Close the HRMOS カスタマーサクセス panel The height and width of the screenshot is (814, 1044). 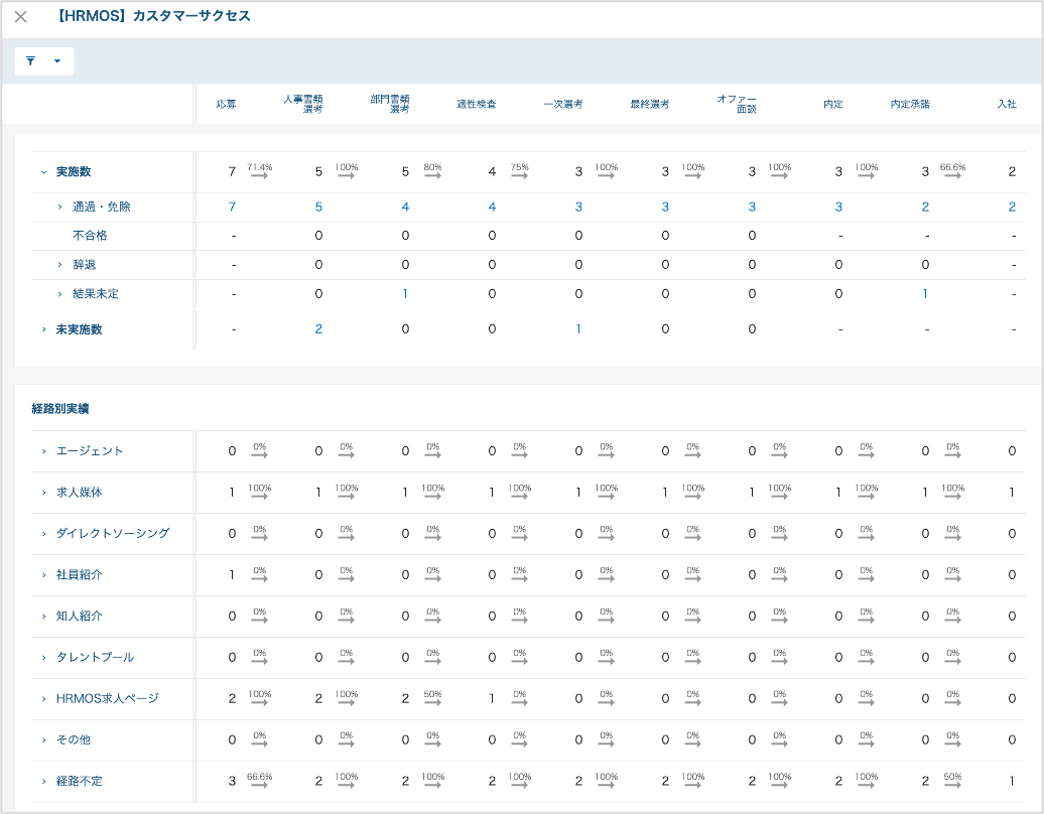pyautogui.click(x=21, y=17)
